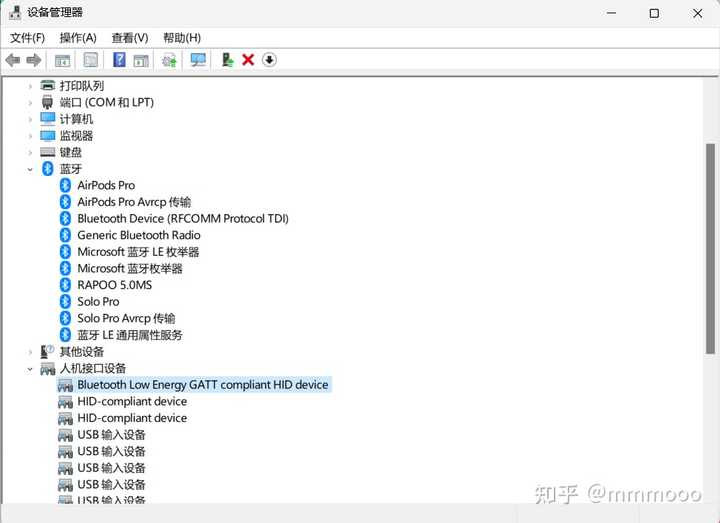Select AirPods Pro Avrcp 传输 entry
720x523 pixels.
[134, 202]
